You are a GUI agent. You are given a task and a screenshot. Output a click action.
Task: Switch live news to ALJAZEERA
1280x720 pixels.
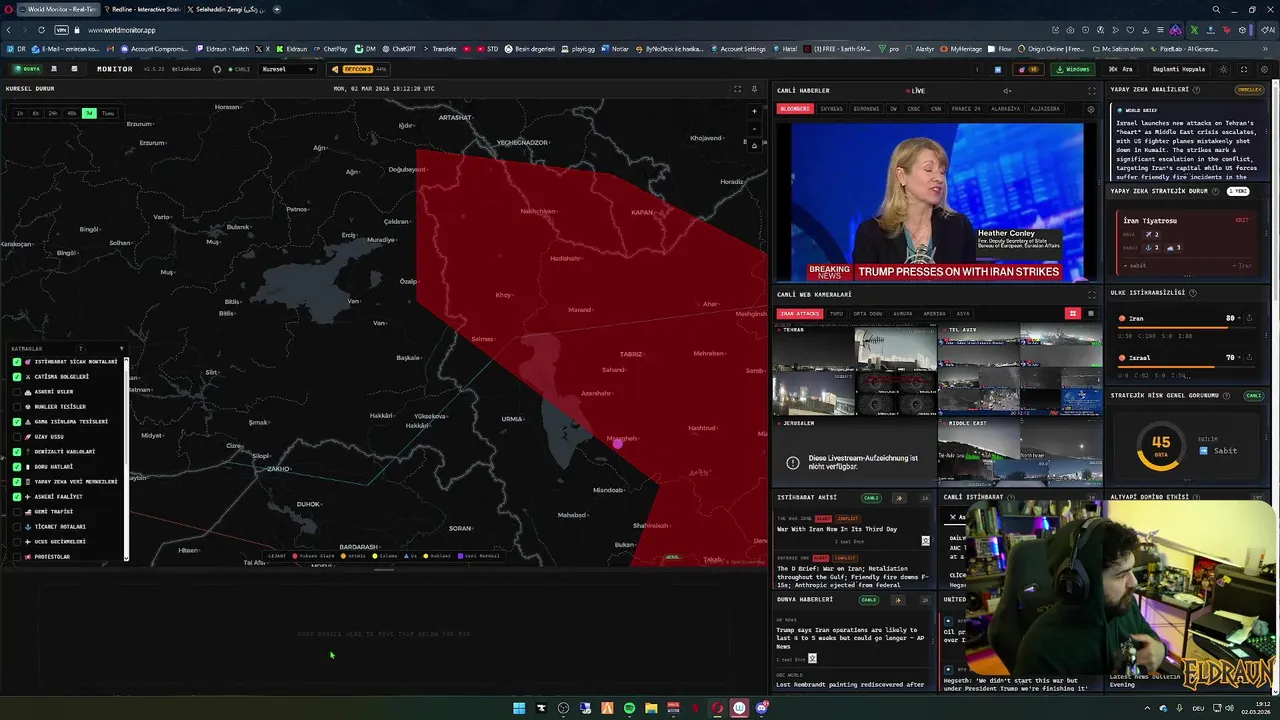point(1045,109)
